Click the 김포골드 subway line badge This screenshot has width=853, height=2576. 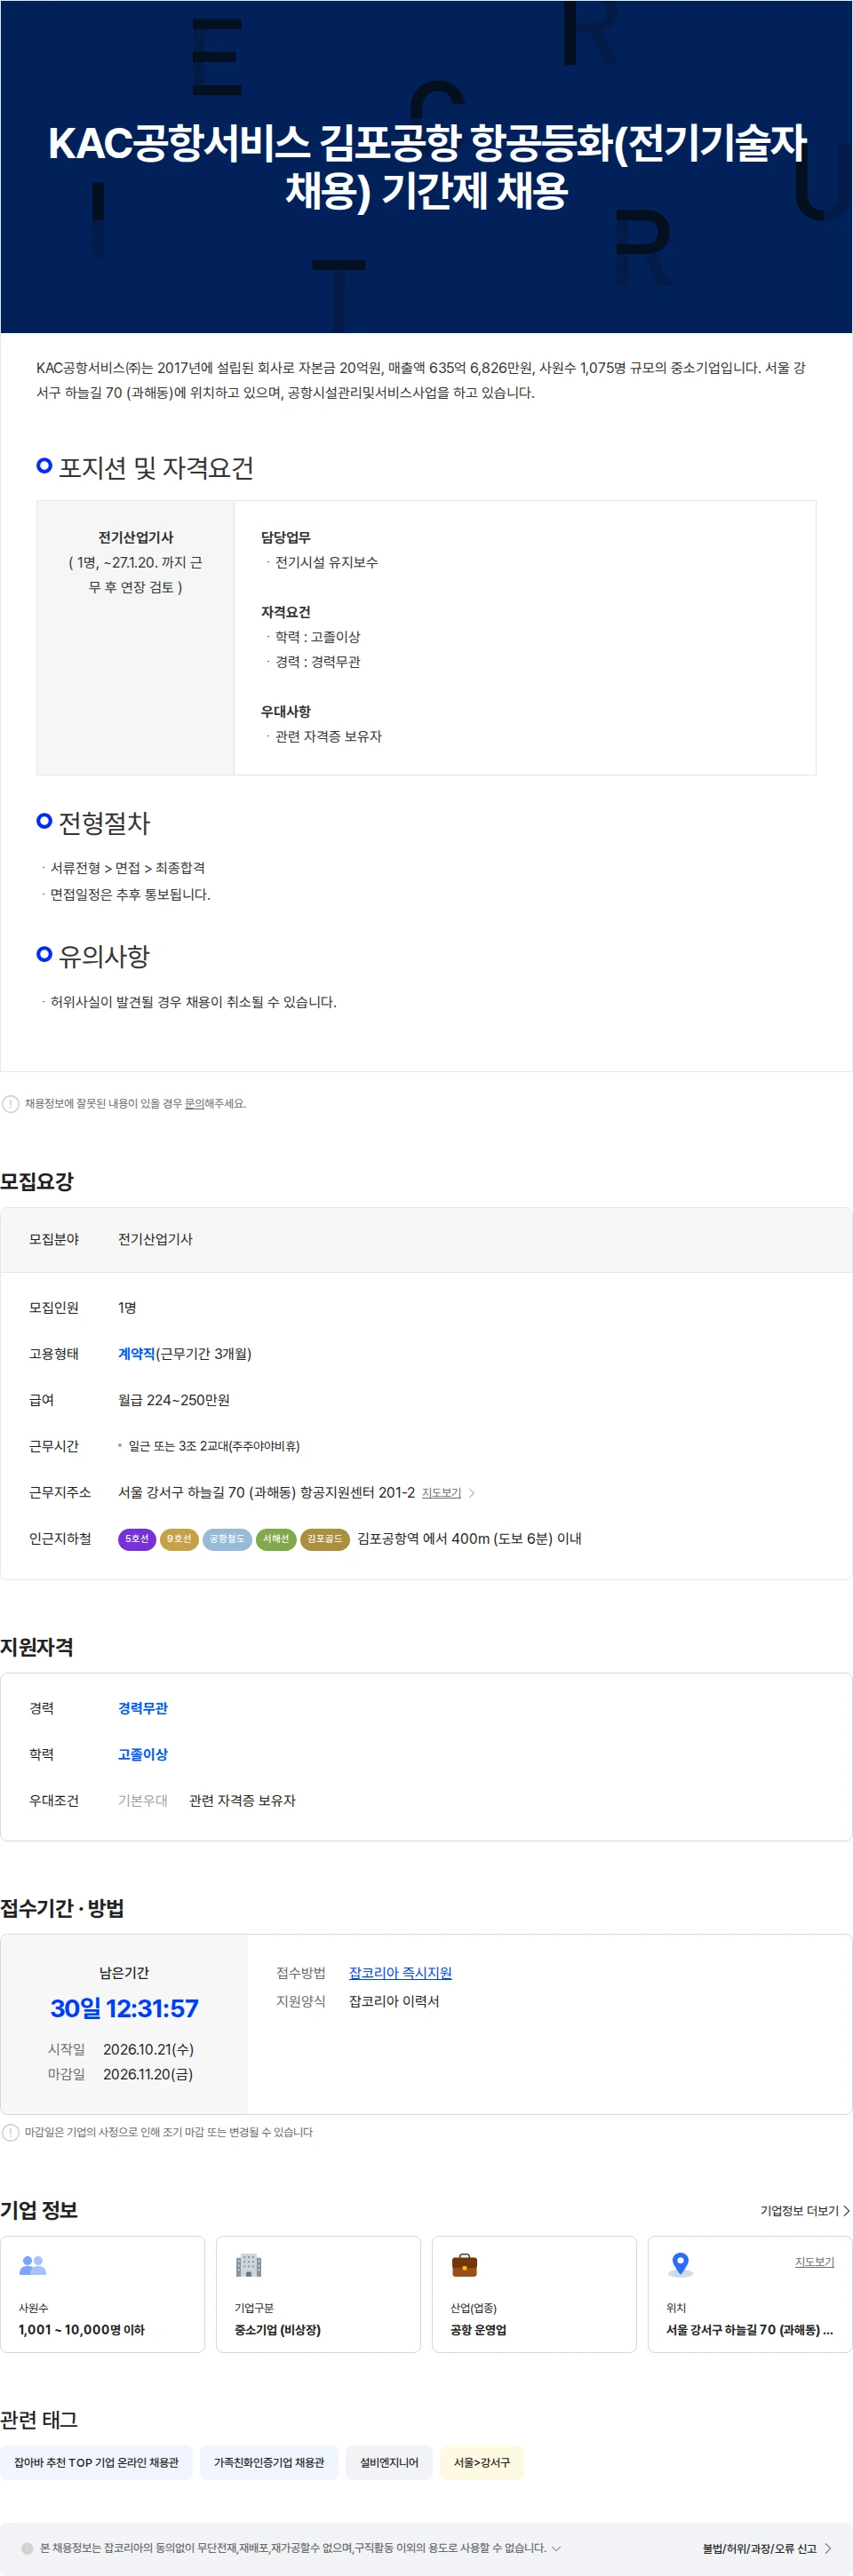pos(325,1538)
